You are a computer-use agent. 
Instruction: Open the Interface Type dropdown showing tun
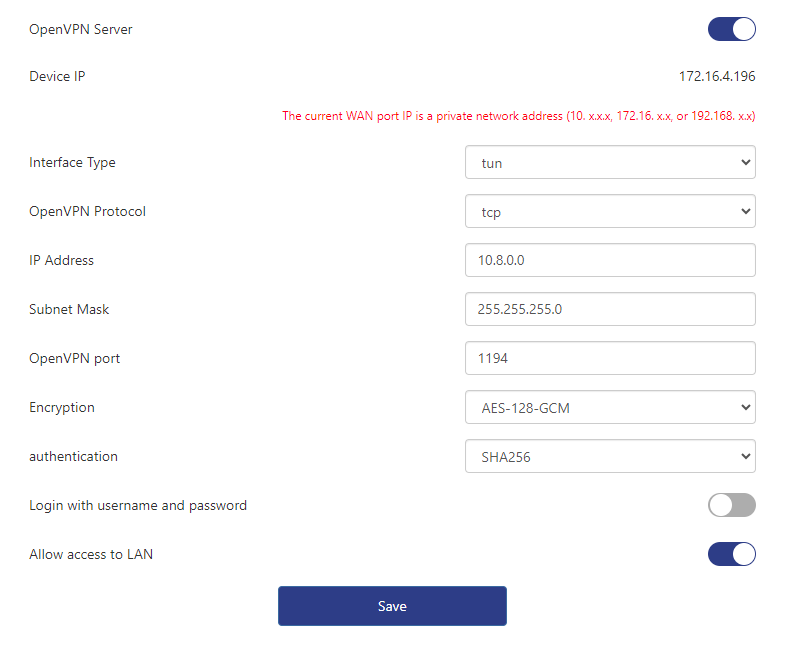pyautogui.click(x=610, y=162)
